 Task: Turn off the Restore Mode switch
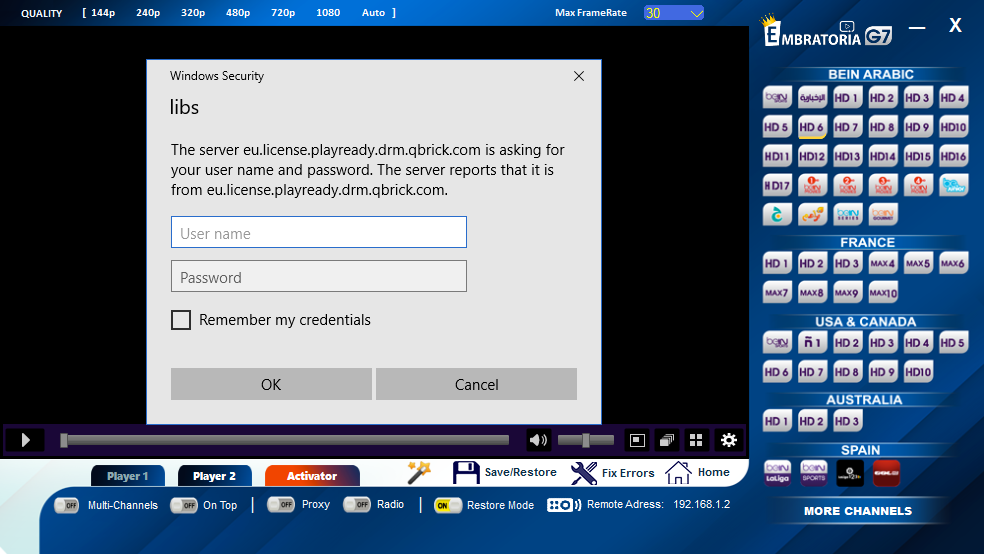tap(448, 505)
